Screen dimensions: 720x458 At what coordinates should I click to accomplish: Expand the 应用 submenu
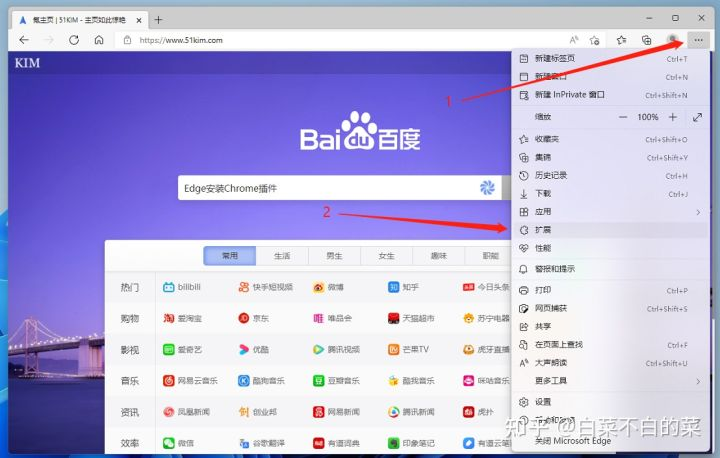pos(610,212)
